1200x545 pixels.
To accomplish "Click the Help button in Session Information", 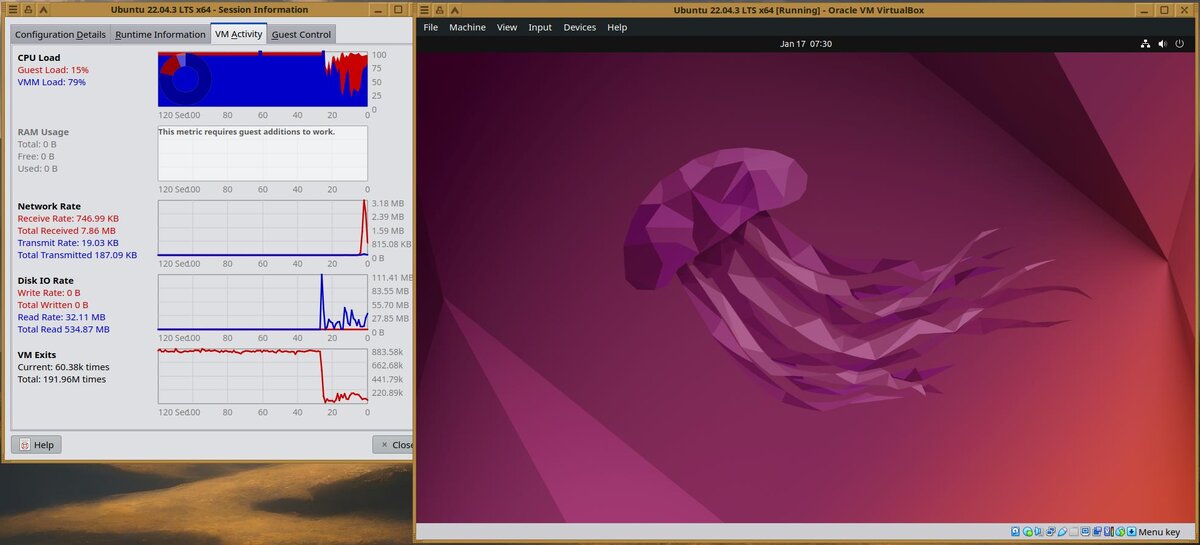I will coord(36,444).
